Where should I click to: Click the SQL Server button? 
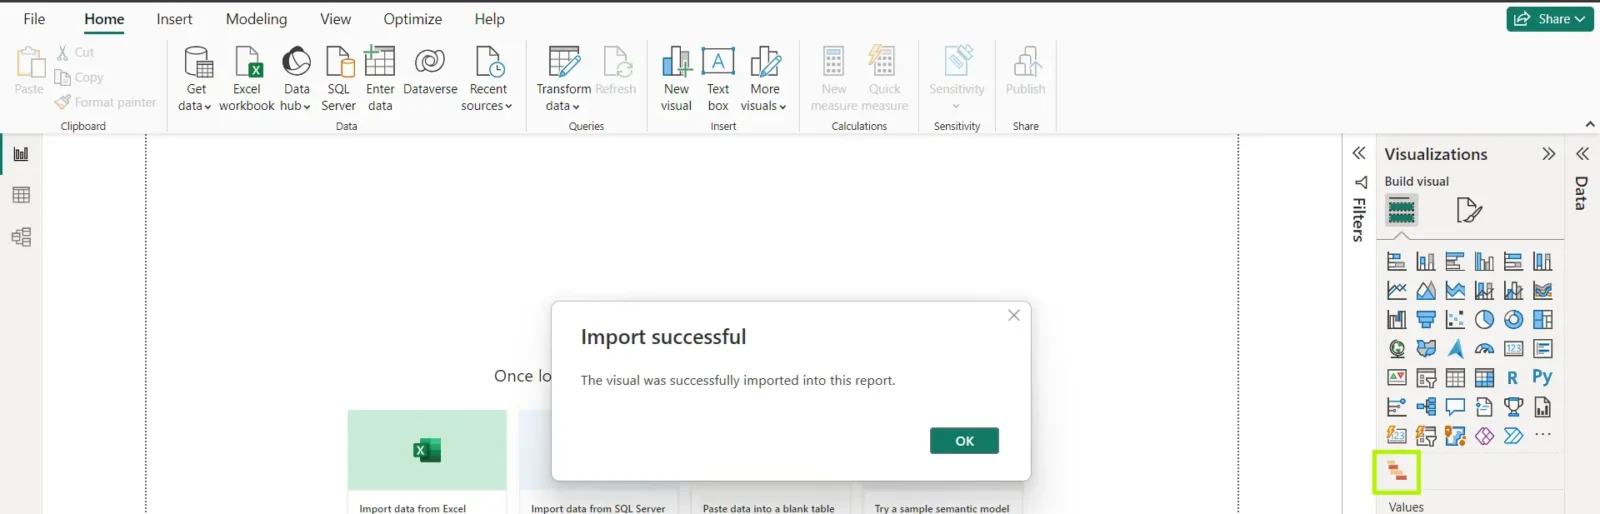339,79
